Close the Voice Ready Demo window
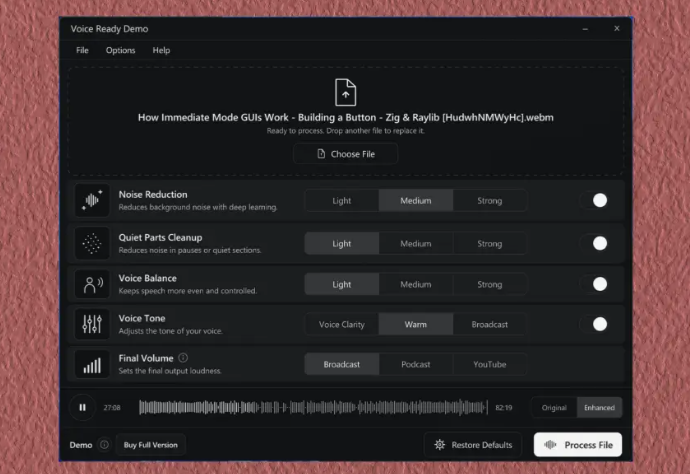Screen dimensions: 690x474 (x=617, y=28)
